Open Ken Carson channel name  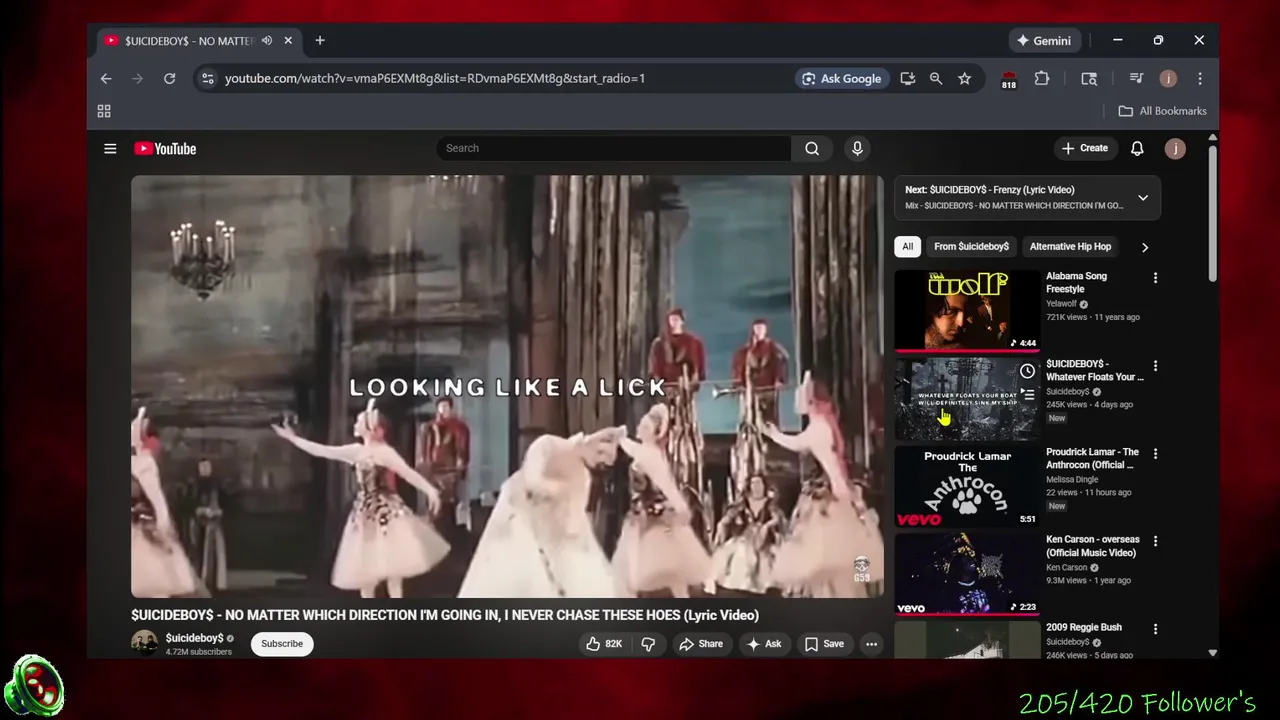point(1066,567)
